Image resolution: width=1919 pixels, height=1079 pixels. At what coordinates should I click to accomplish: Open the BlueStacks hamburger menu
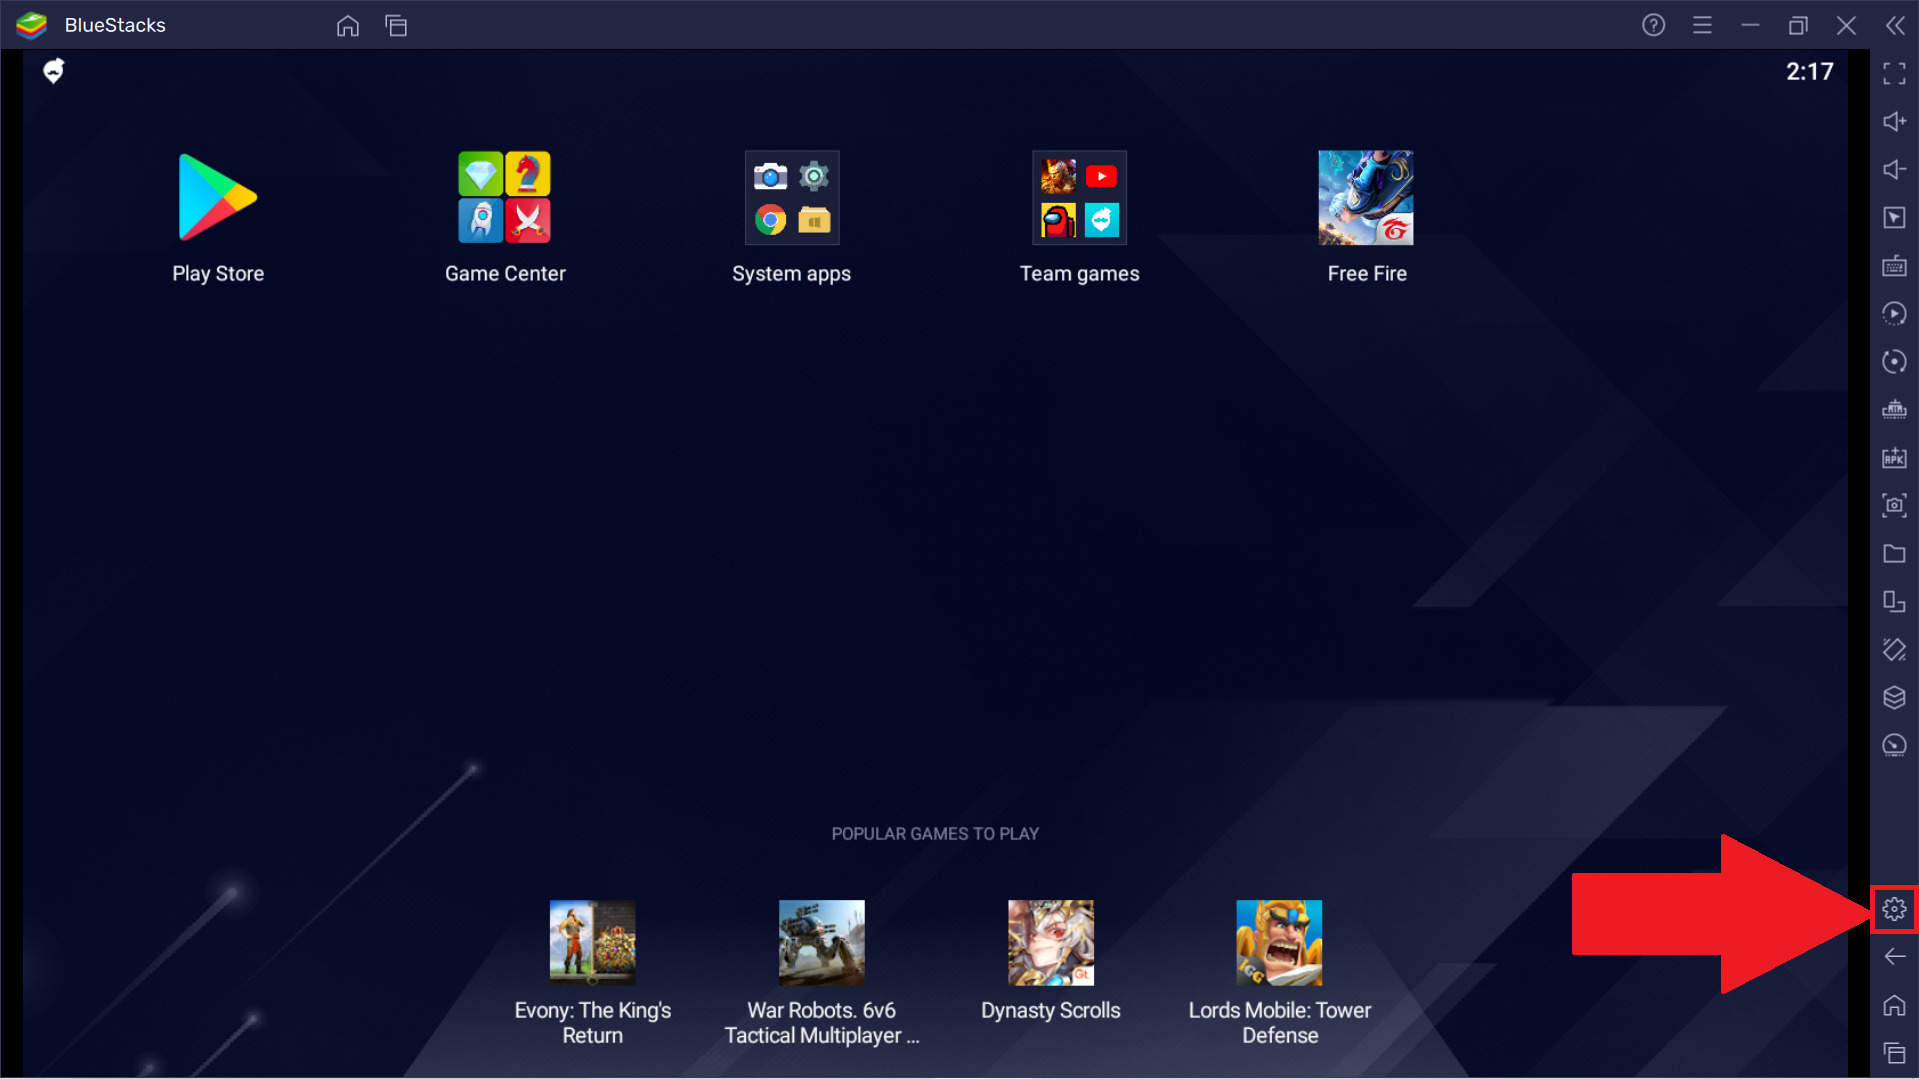1703,25
